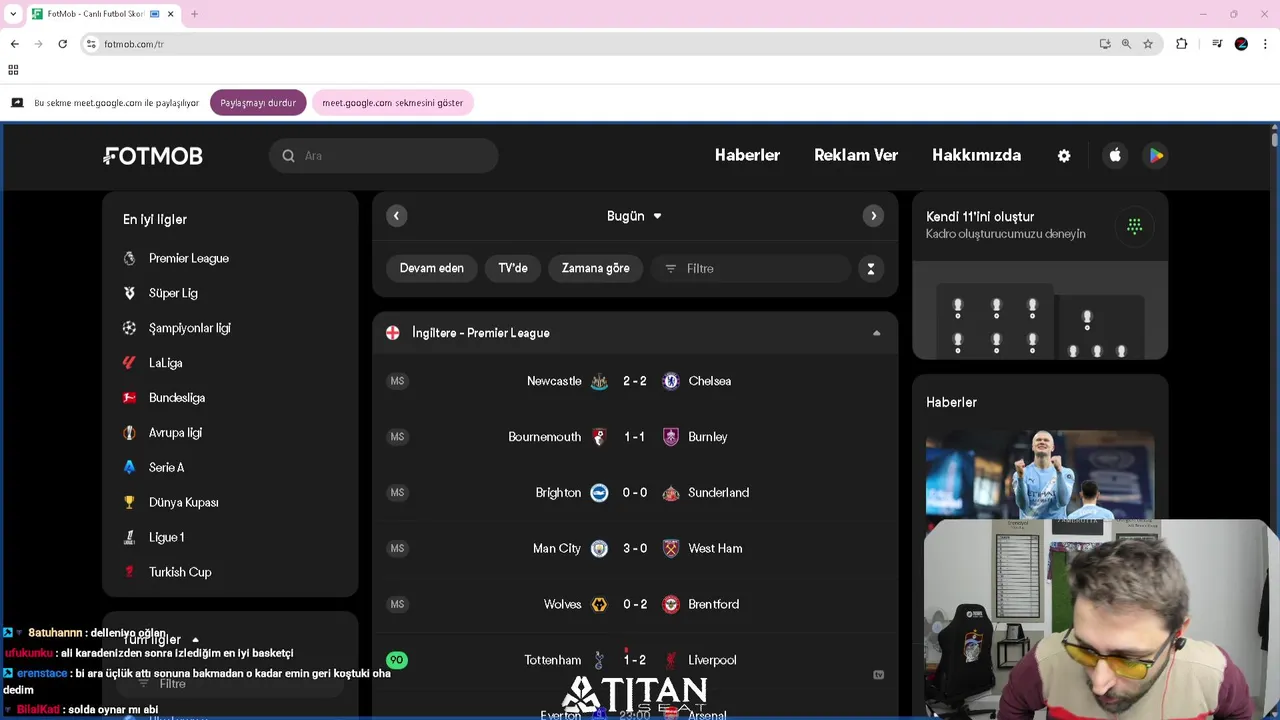Click the collapse-all leagues icon
The height and width of the screenshot is (720, 1280).
(870, 268)
